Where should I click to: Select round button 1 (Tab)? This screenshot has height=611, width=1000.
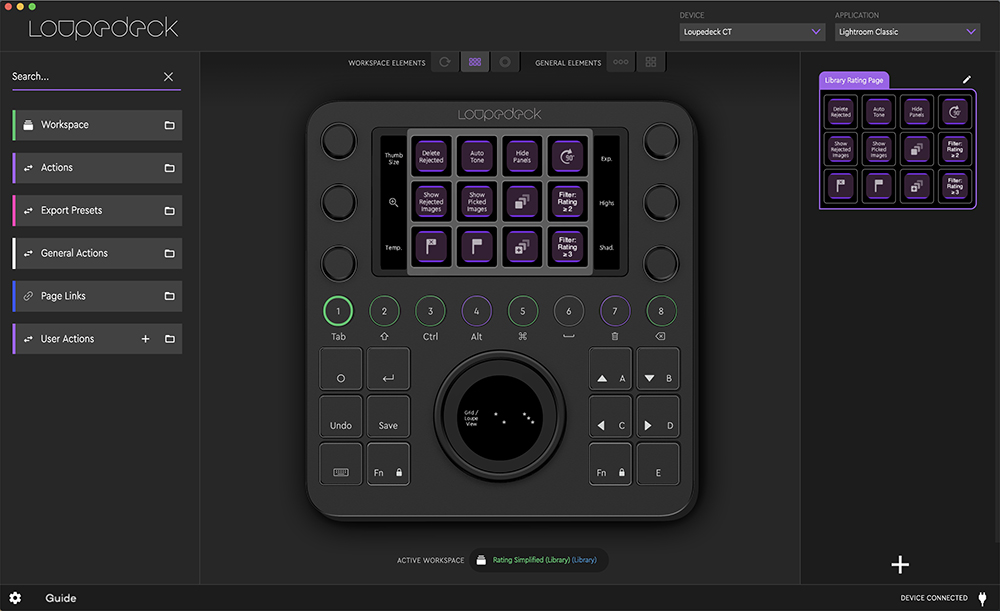click(338, 311)
